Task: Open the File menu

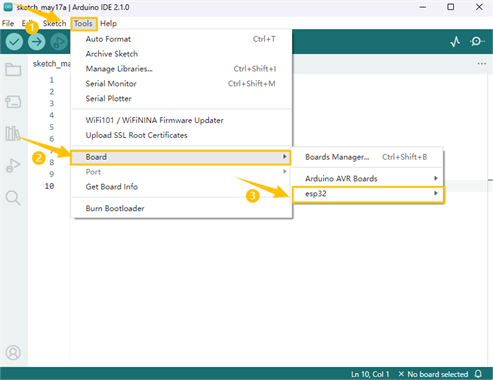Action: [8, 23]
